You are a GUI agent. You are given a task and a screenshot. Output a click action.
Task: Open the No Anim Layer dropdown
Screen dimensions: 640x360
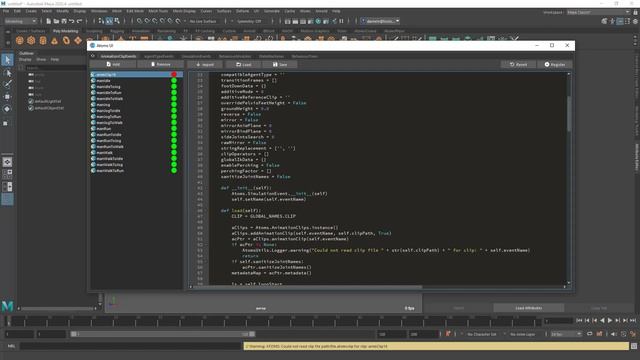[x=523, y=334]
